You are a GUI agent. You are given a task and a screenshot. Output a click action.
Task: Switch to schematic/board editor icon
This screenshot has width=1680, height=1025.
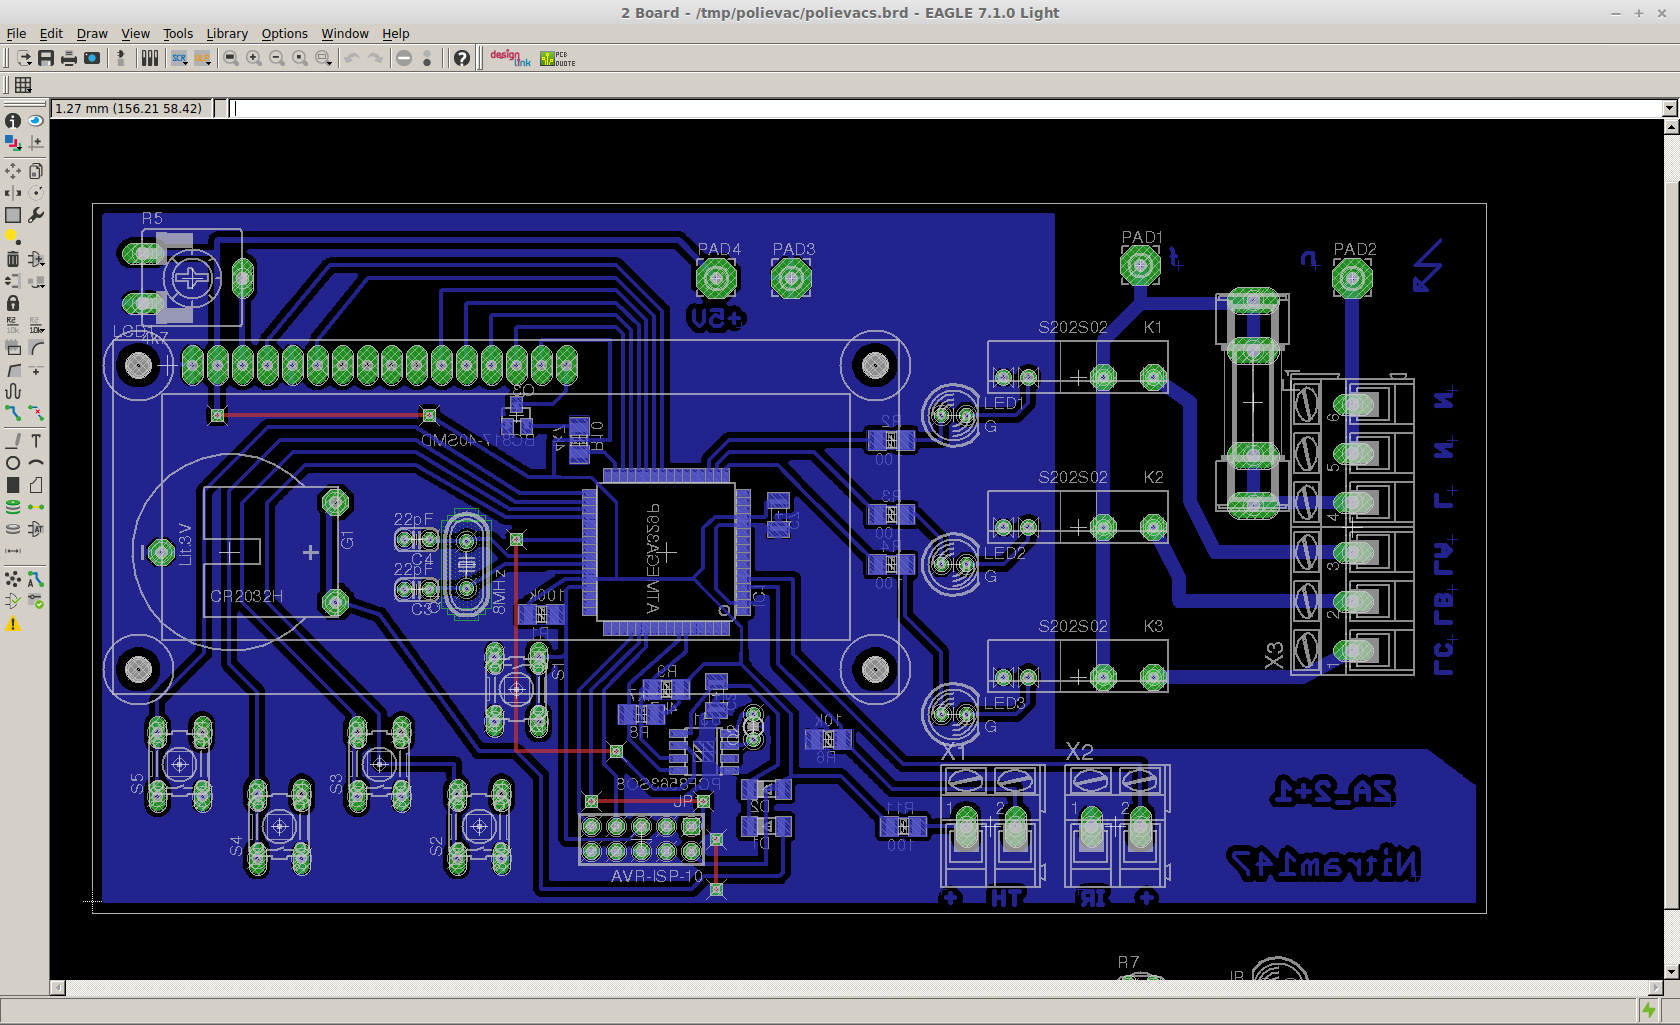tap(121, 58)
